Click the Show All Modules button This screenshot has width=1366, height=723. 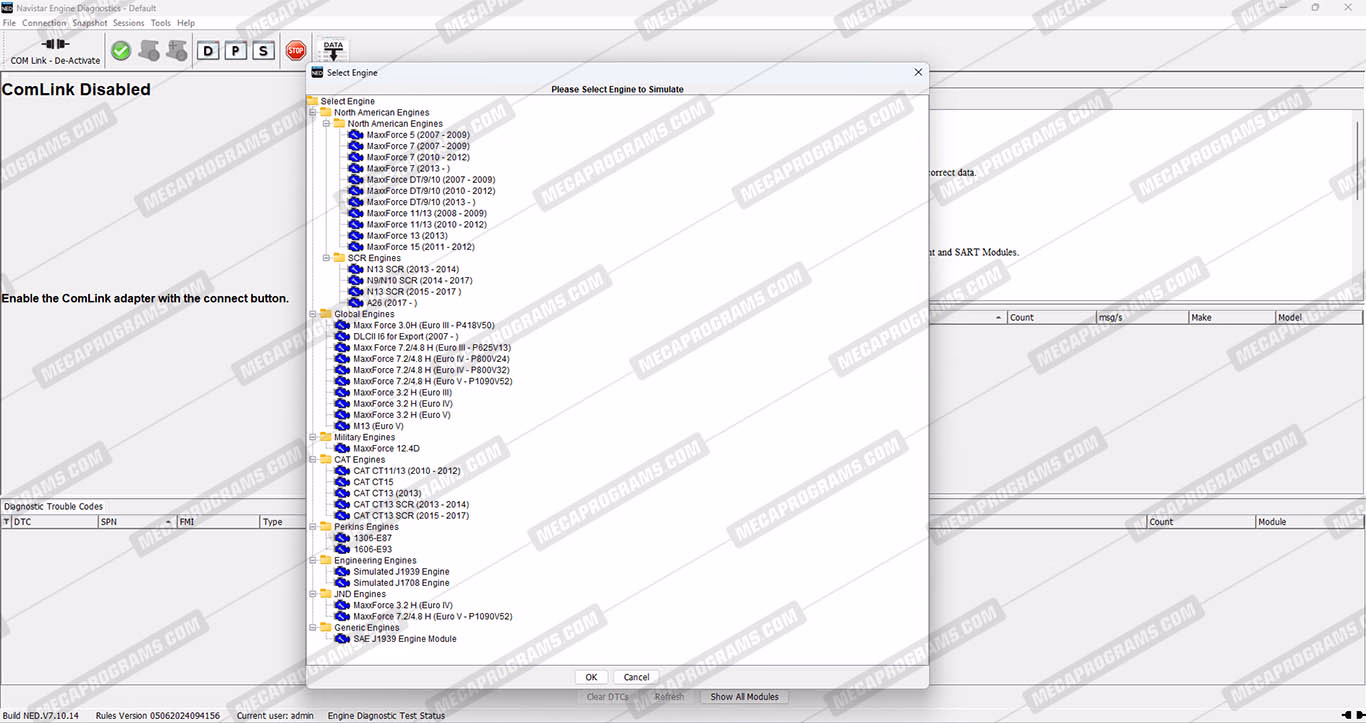743,697
